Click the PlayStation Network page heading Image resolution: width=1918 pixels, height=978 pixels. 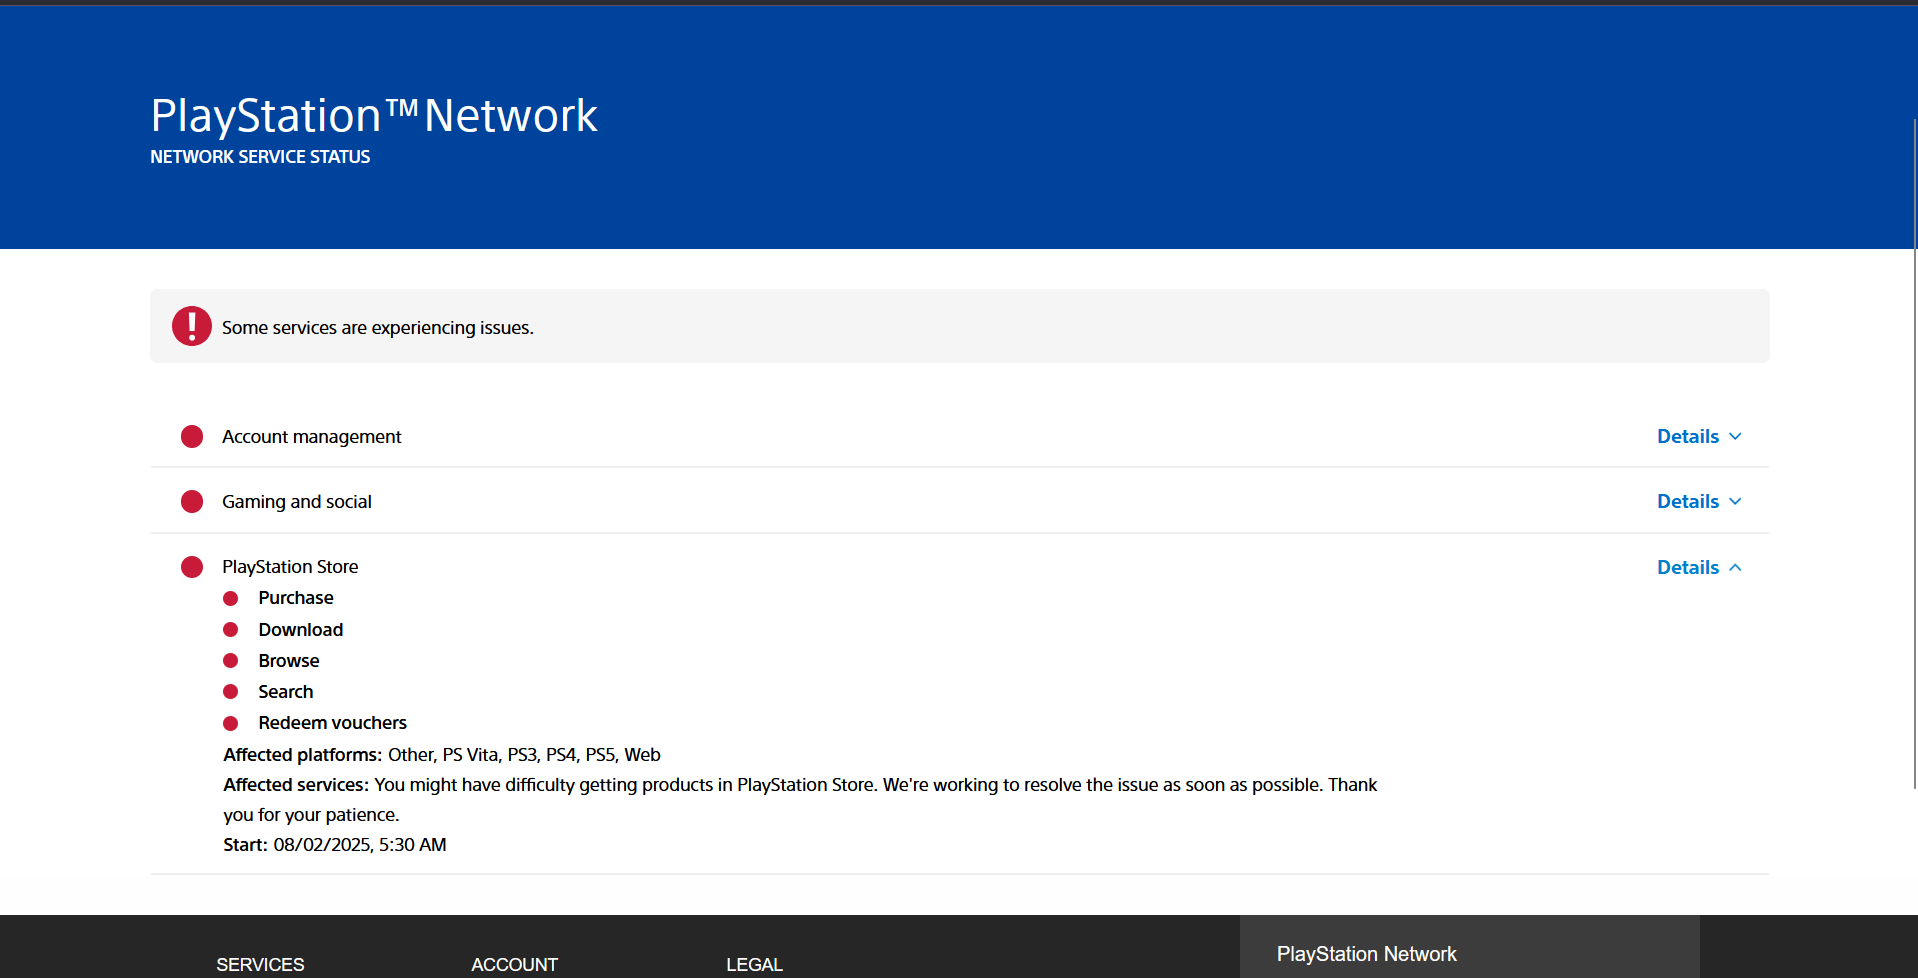373,115
